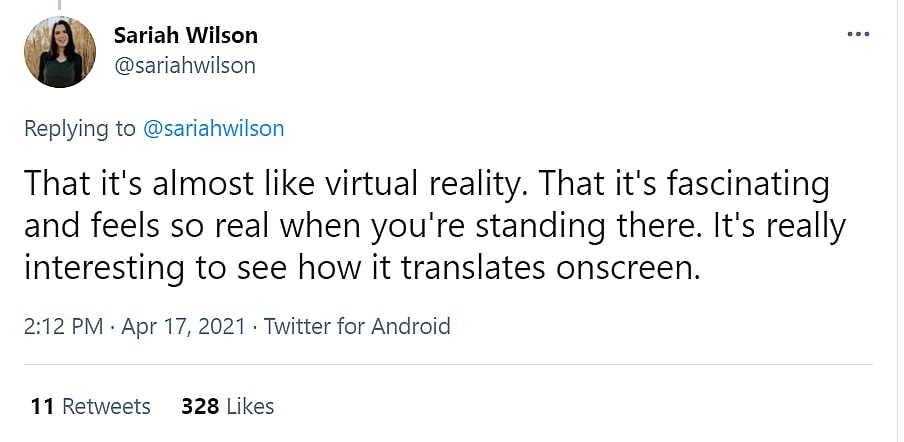Click the "Replying to" label text
This screenshot has height=442, width=904.
pos(82,128)
